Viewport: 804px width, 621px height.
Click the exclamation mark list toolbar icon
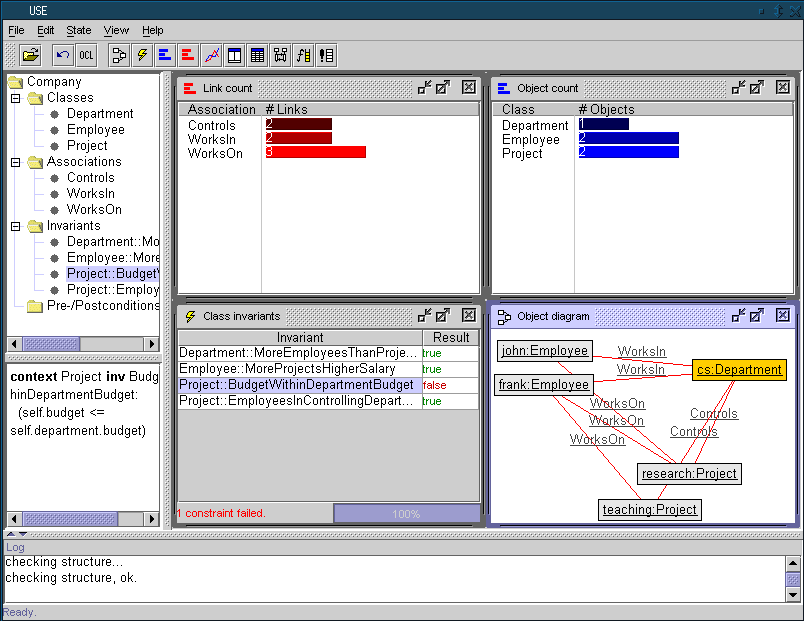[x=326, y=54]
